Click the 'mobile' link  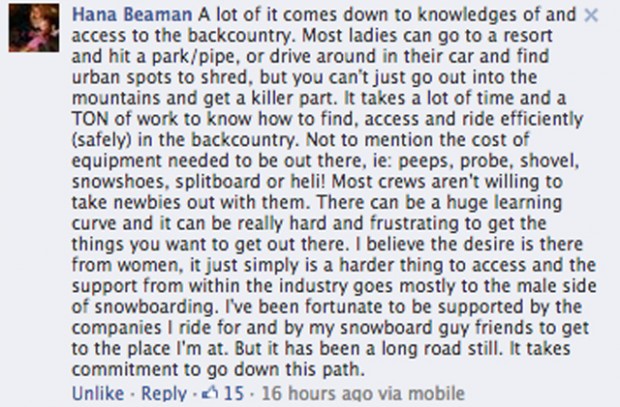404,394
